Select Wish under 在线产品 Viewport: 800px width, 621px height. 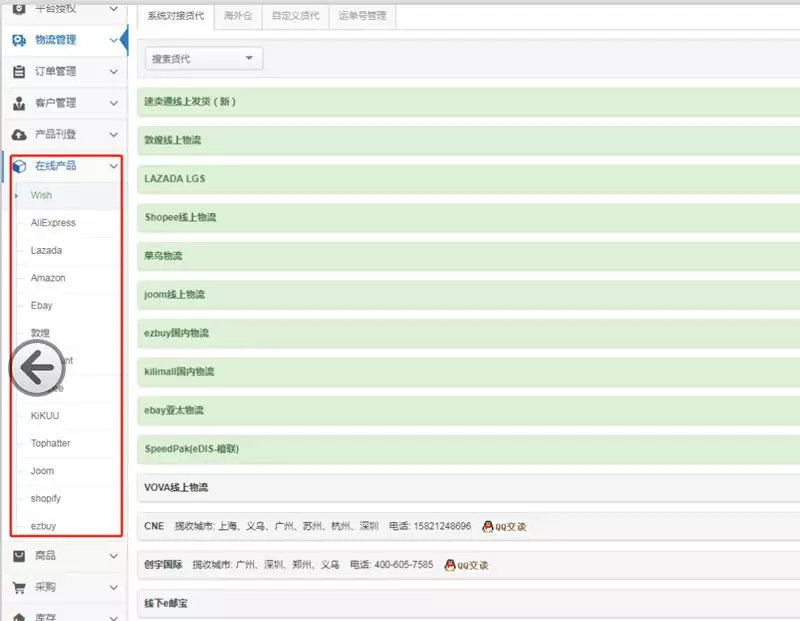(40, 195)
